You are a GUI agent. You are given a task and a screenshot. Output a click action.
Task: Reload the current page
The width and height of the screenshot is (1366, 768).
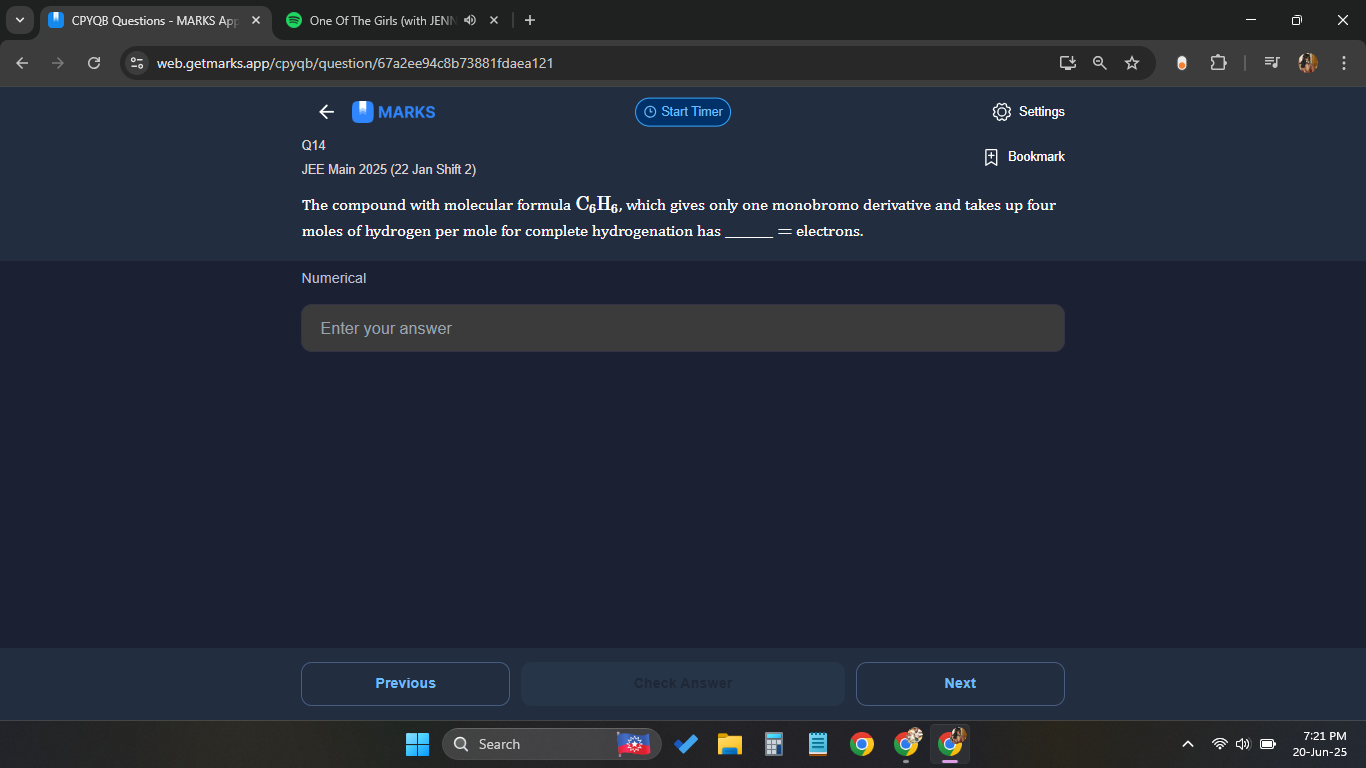coord(94,63)
